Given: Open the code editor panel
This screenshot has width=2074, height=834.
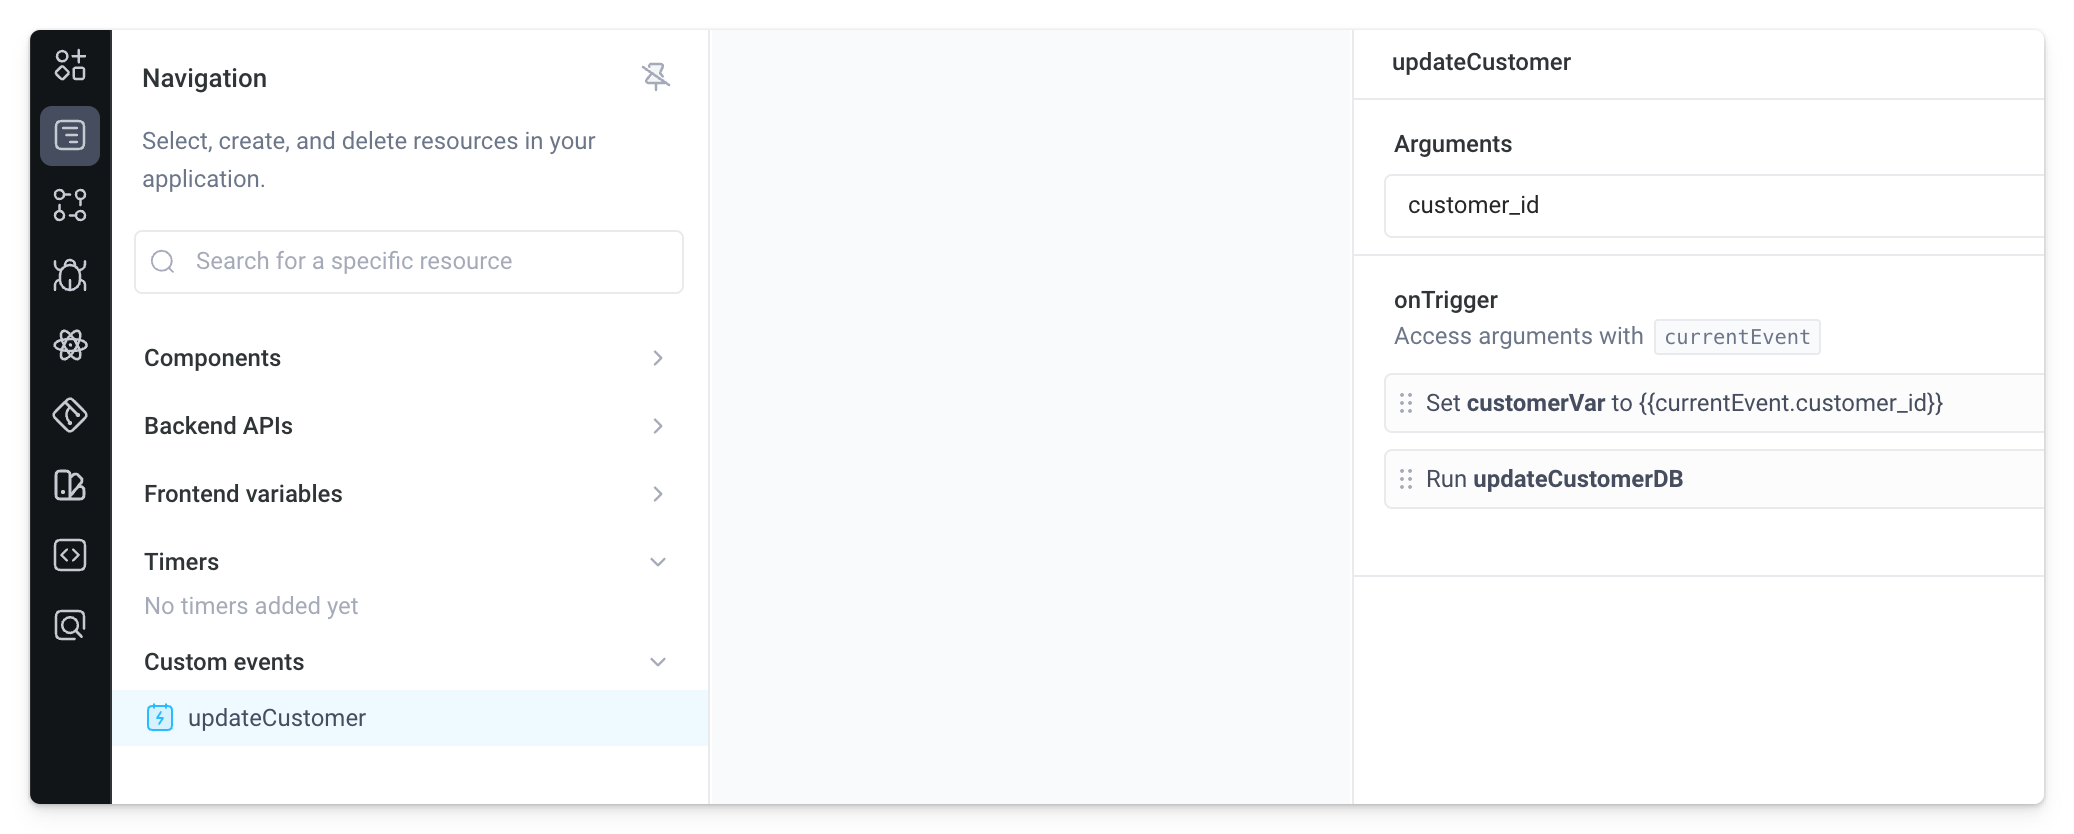Looking at the screenshot, I should coord(69,555).
